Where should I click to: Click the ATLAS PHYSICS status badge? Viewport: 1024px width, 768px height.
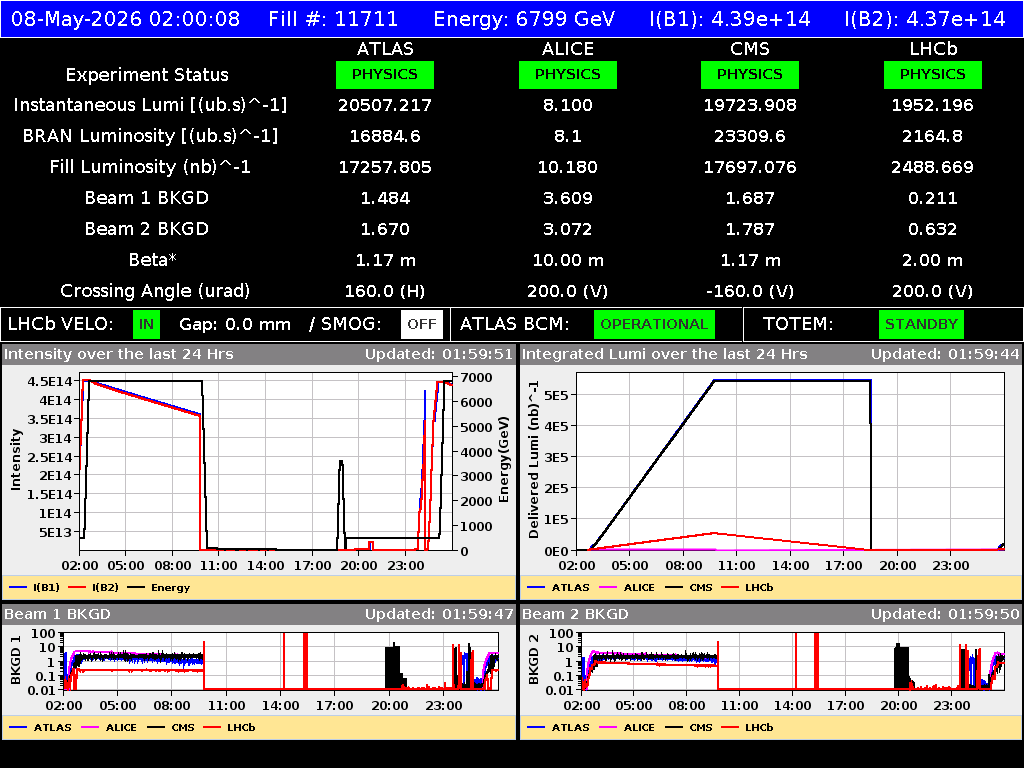(x=385, y=74)
